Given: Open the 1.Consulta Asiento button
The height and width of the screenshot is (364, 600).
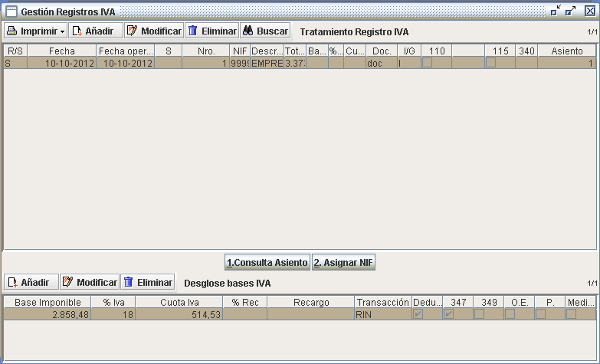Looking at the screenshot, I should [x=267, y=263].
